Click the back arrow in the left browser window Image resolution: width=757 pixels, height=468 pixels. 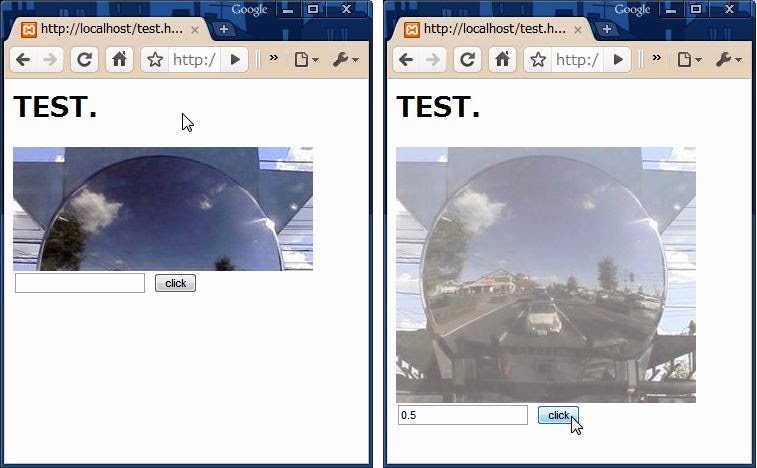pos(23,60)
